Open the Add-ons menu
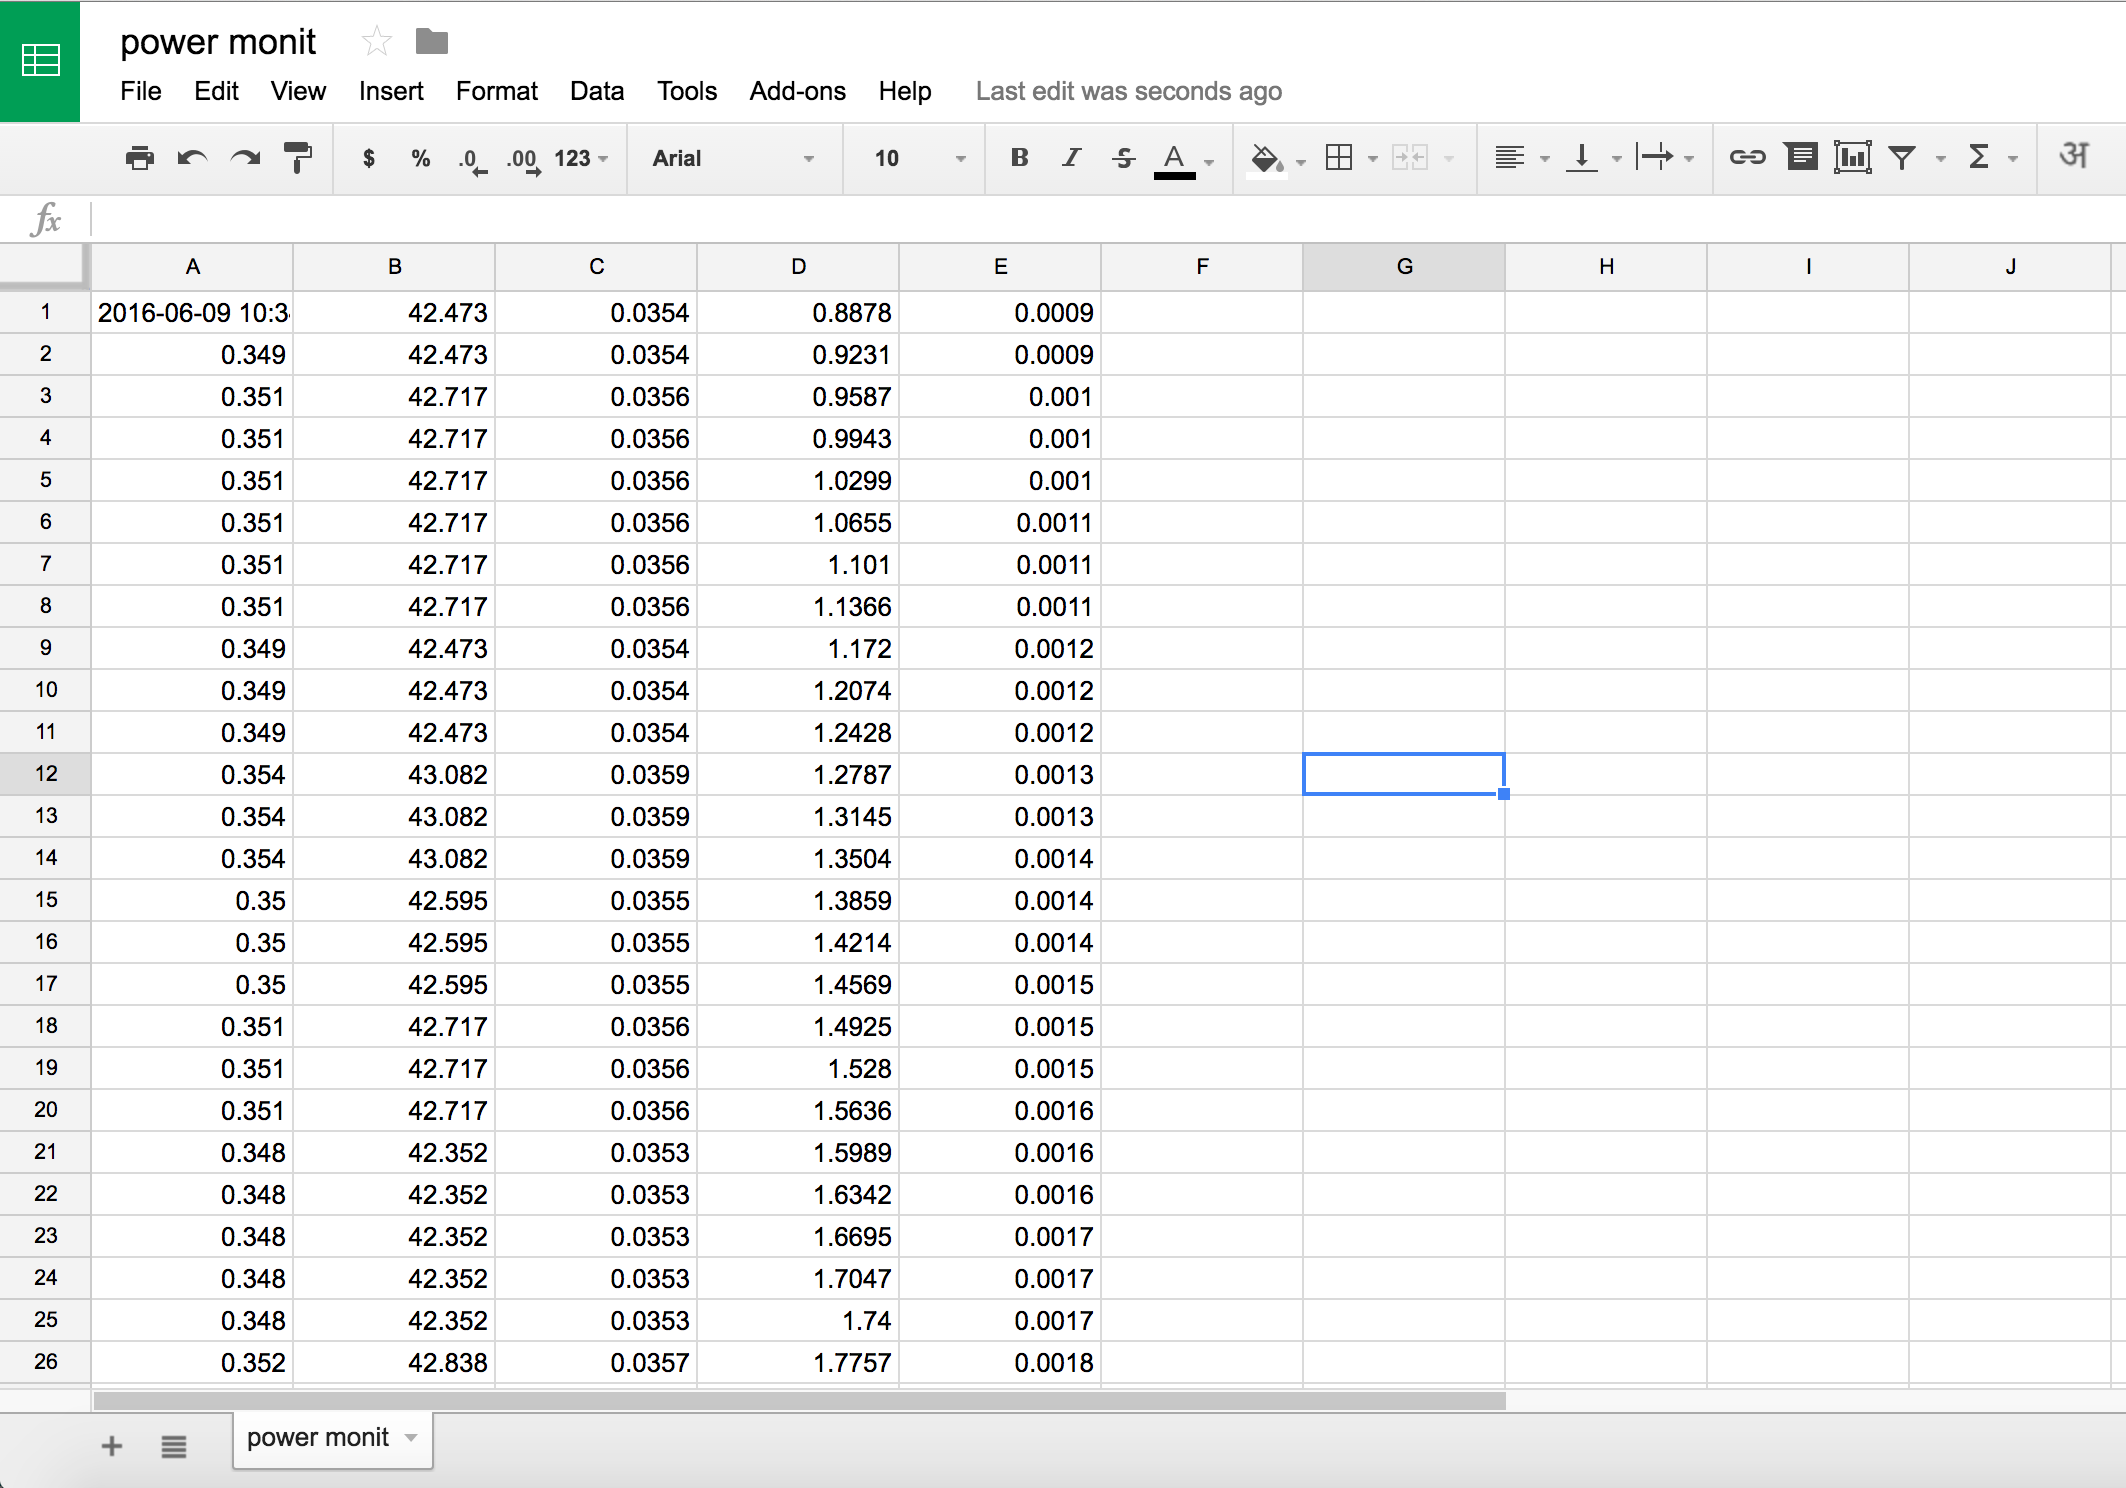The height and width of the screenshot is (1488, 2126). 797,91
